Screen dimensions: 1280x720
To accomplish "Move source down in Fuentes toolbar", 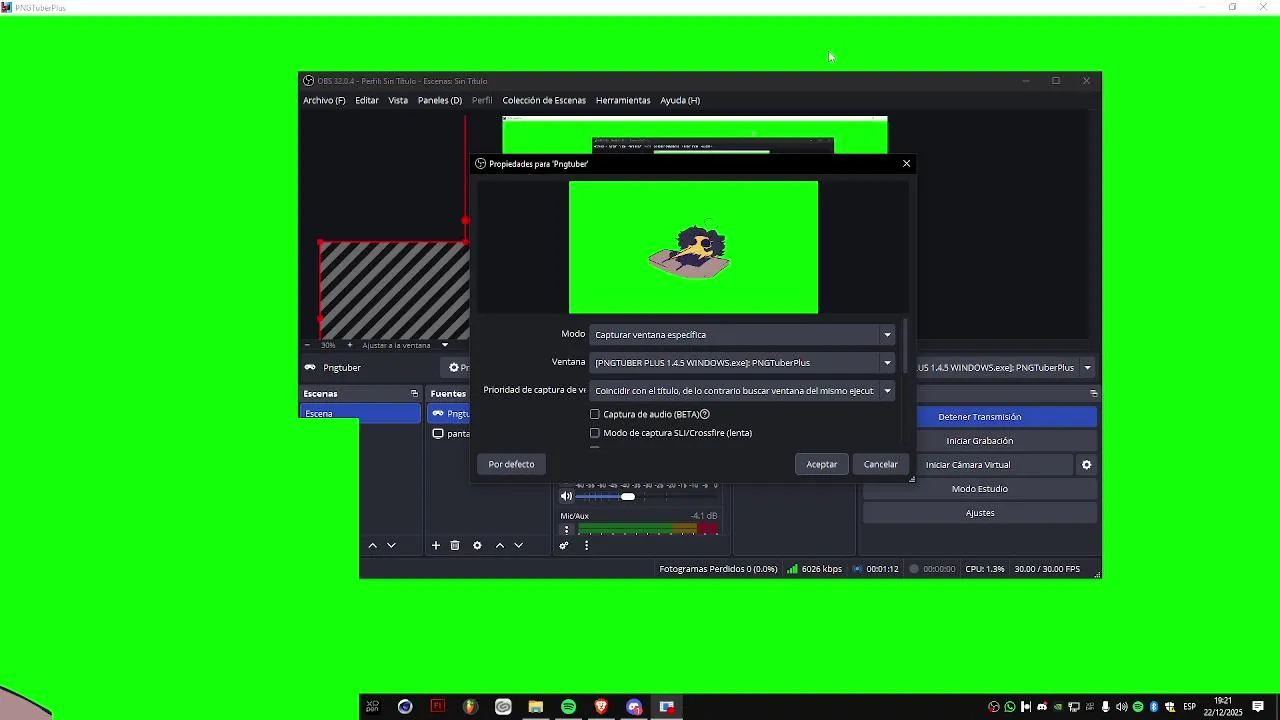I will 518,545.
